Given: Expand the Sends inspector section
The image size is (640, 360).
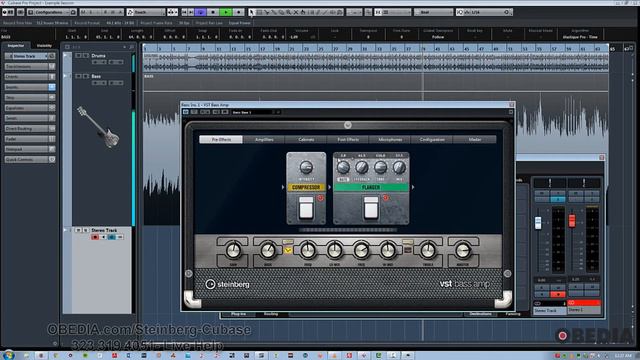Looking at the screenshot, I should (30, 118).
